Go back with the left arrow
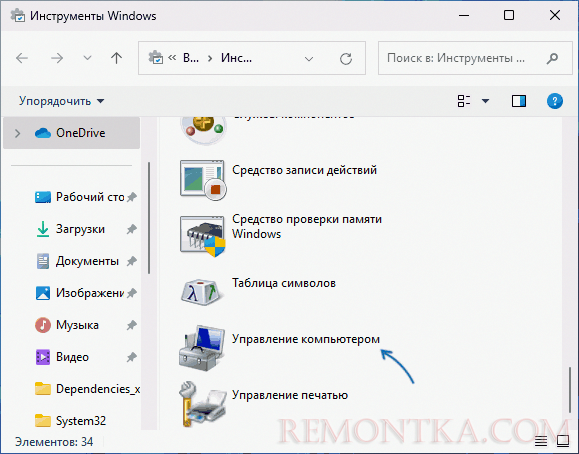 (22, 58)
